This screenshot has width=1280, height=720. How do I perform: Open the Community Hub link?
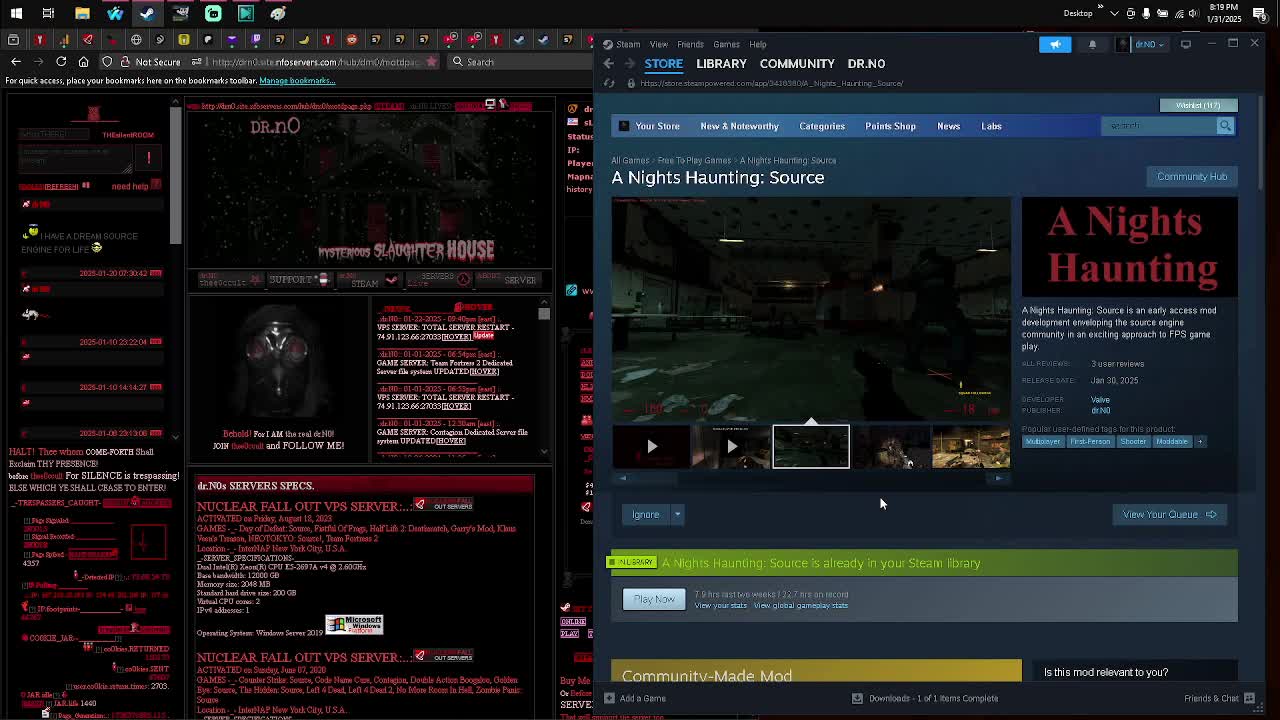(1191, 176)
